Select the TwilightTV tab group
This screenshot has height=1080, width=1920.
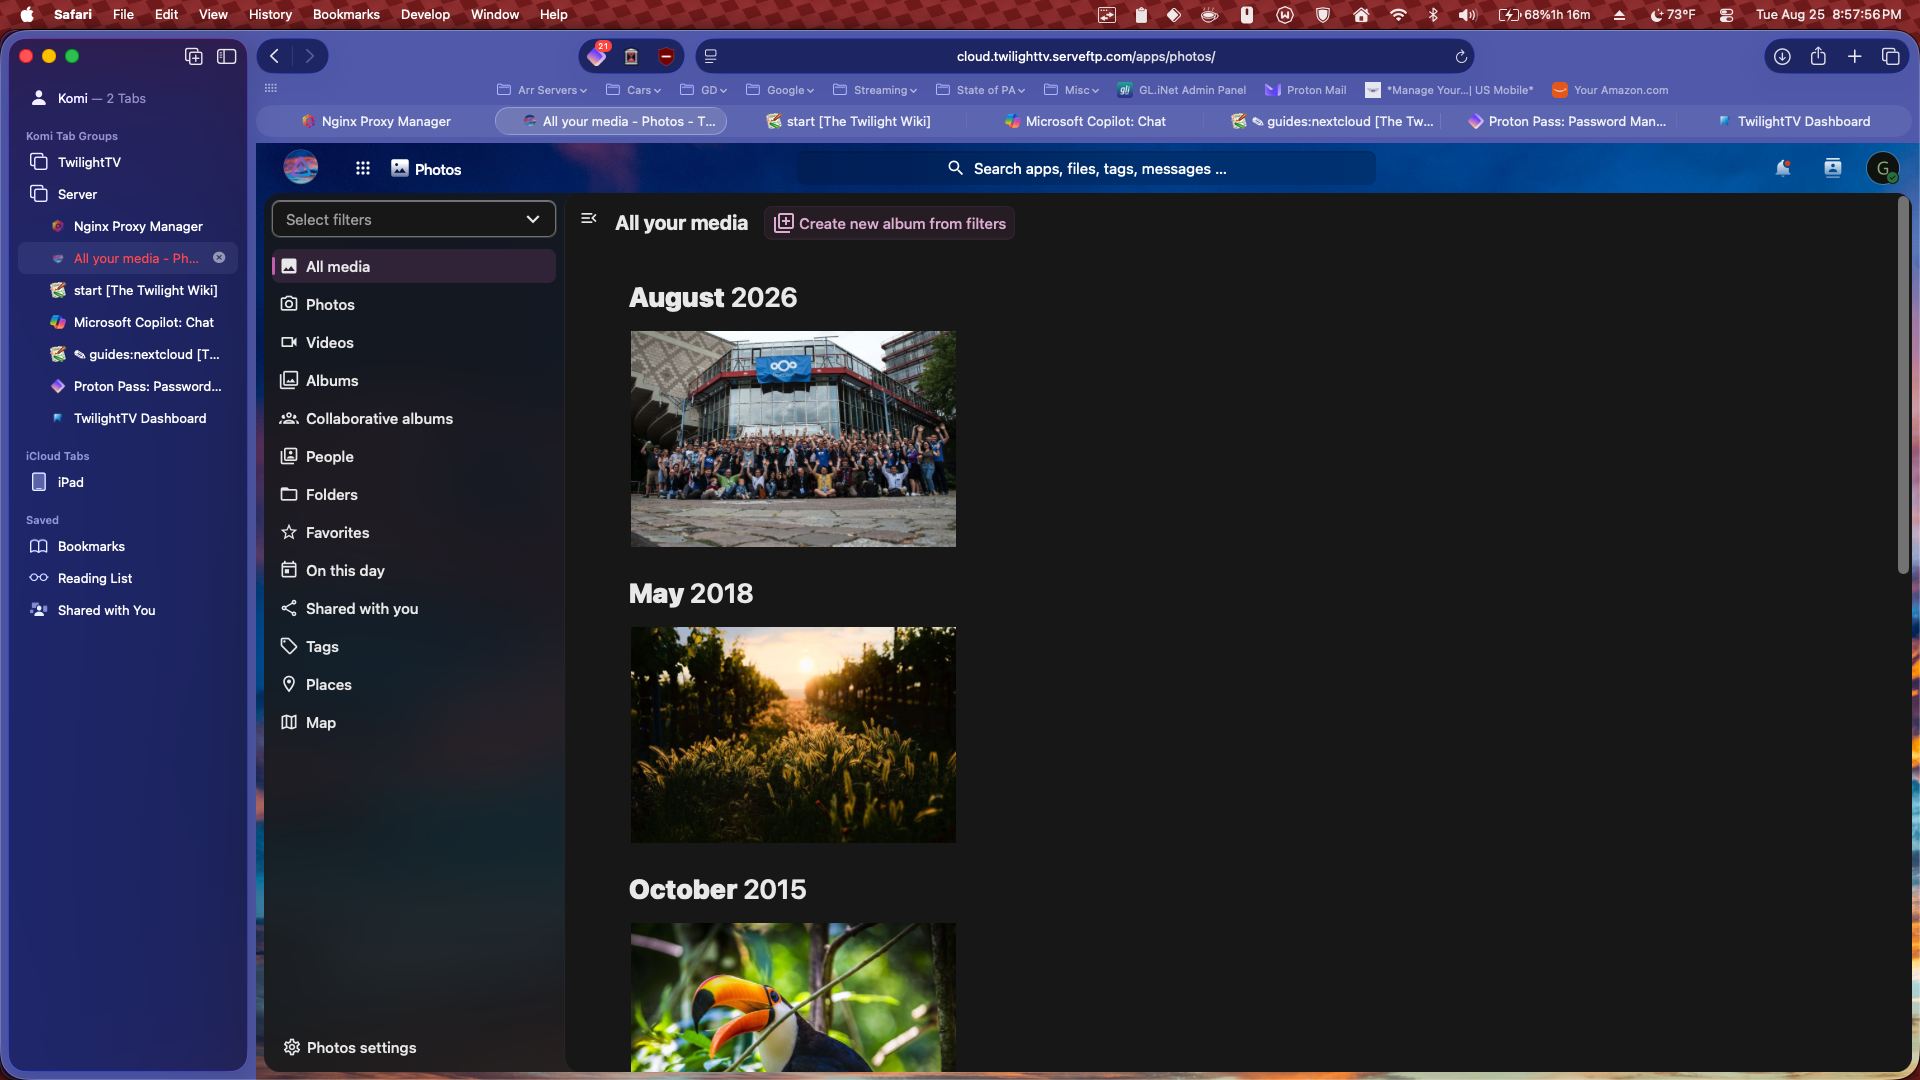128,162
